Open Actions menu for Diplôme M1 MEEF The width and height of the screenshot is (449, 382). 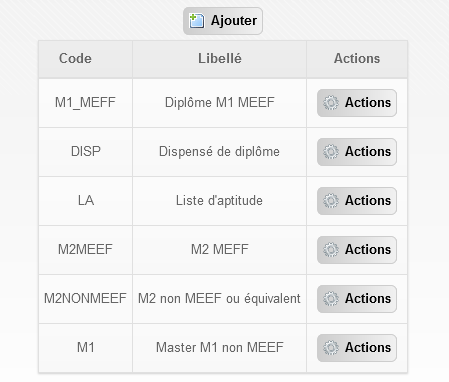point(357,103)
